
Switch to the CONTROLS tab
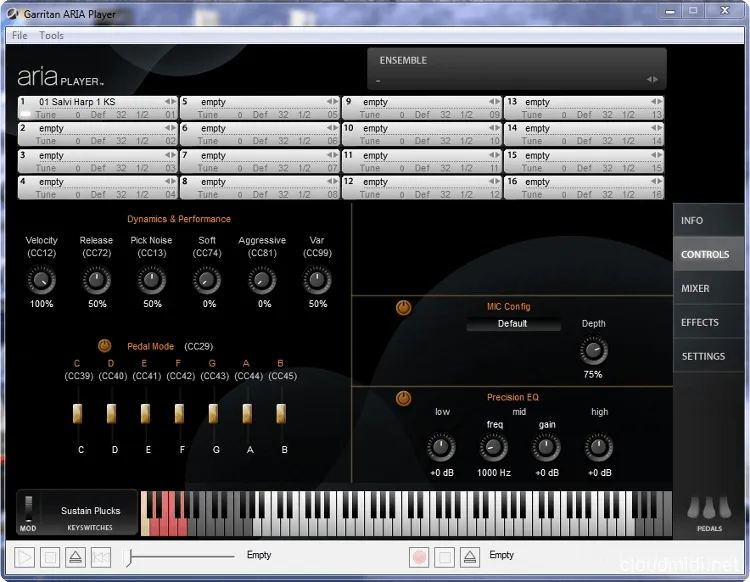tap(708, 254)
